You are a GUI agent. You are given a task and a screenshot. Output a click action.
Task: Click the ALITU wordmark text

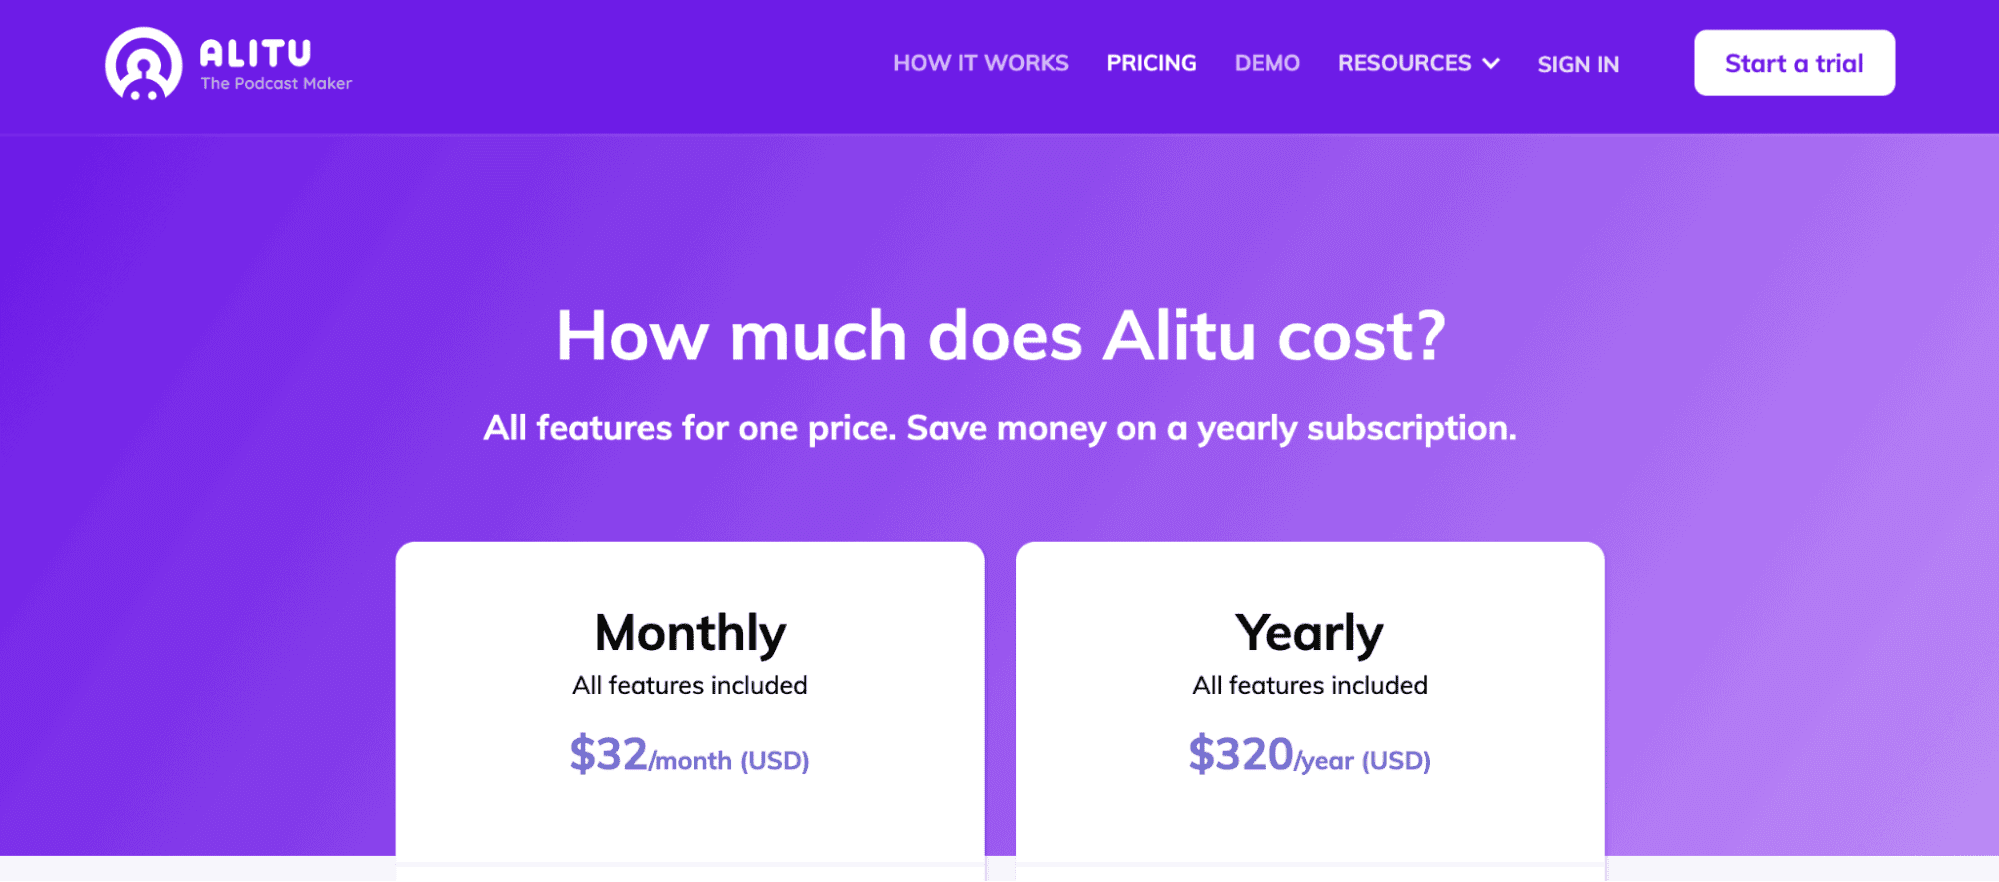click(255, 52)
